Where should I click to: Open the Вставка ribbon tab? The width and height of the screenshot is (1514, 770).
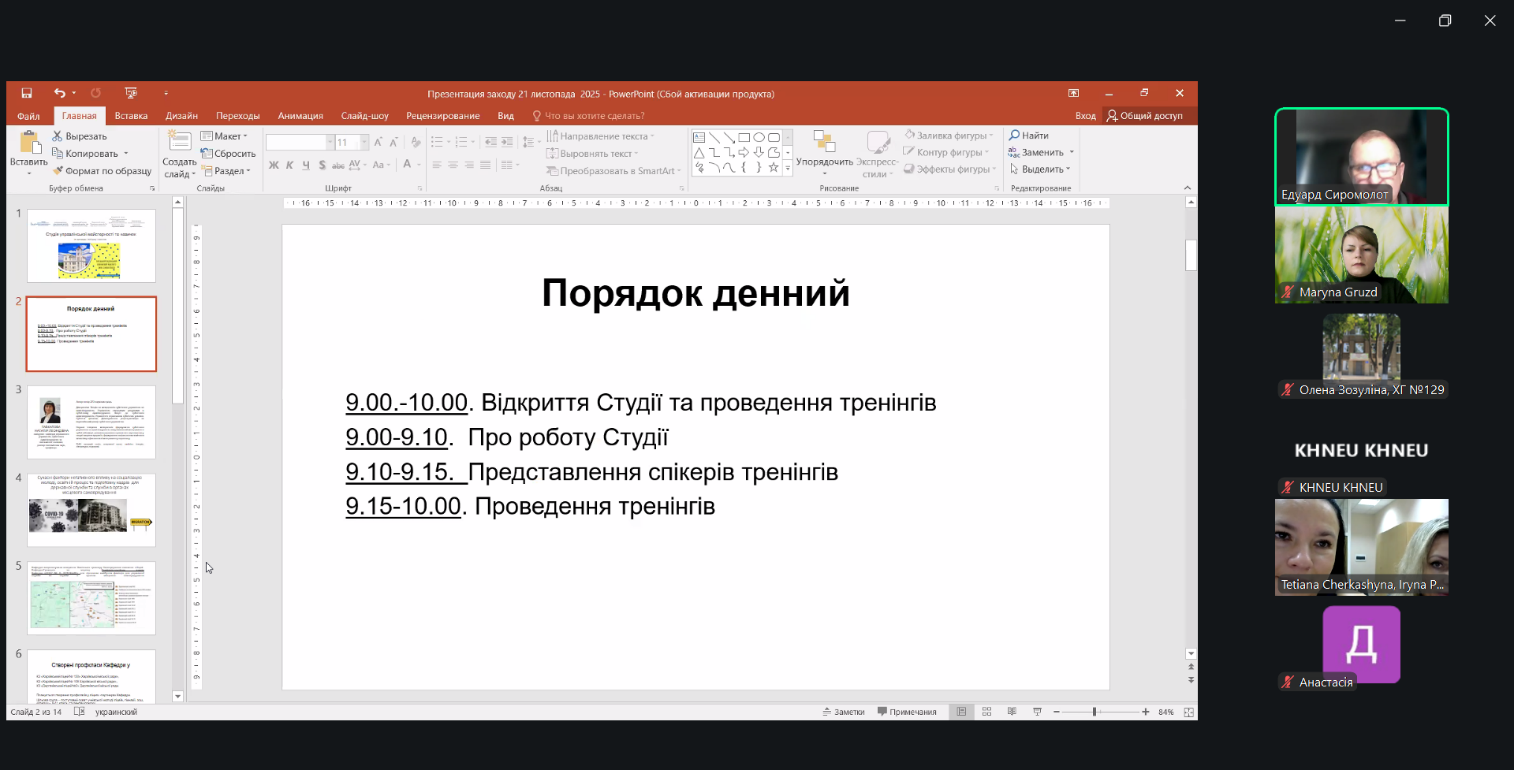point(131,116)
